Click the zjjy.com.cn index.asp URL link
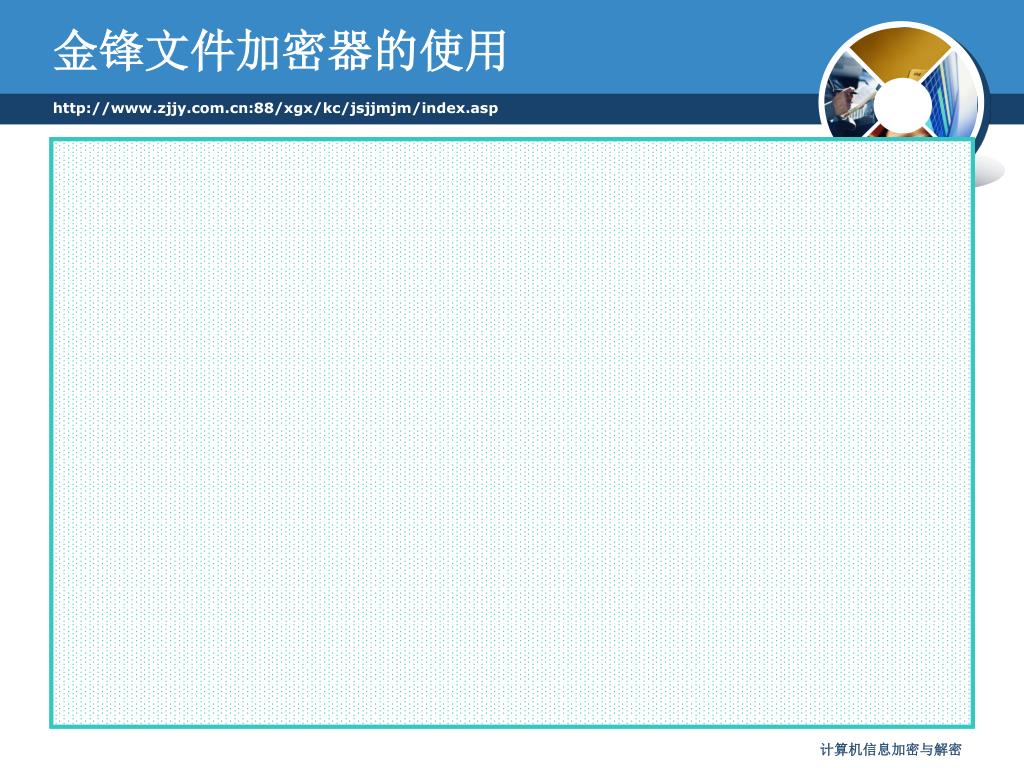 (275, 108)
